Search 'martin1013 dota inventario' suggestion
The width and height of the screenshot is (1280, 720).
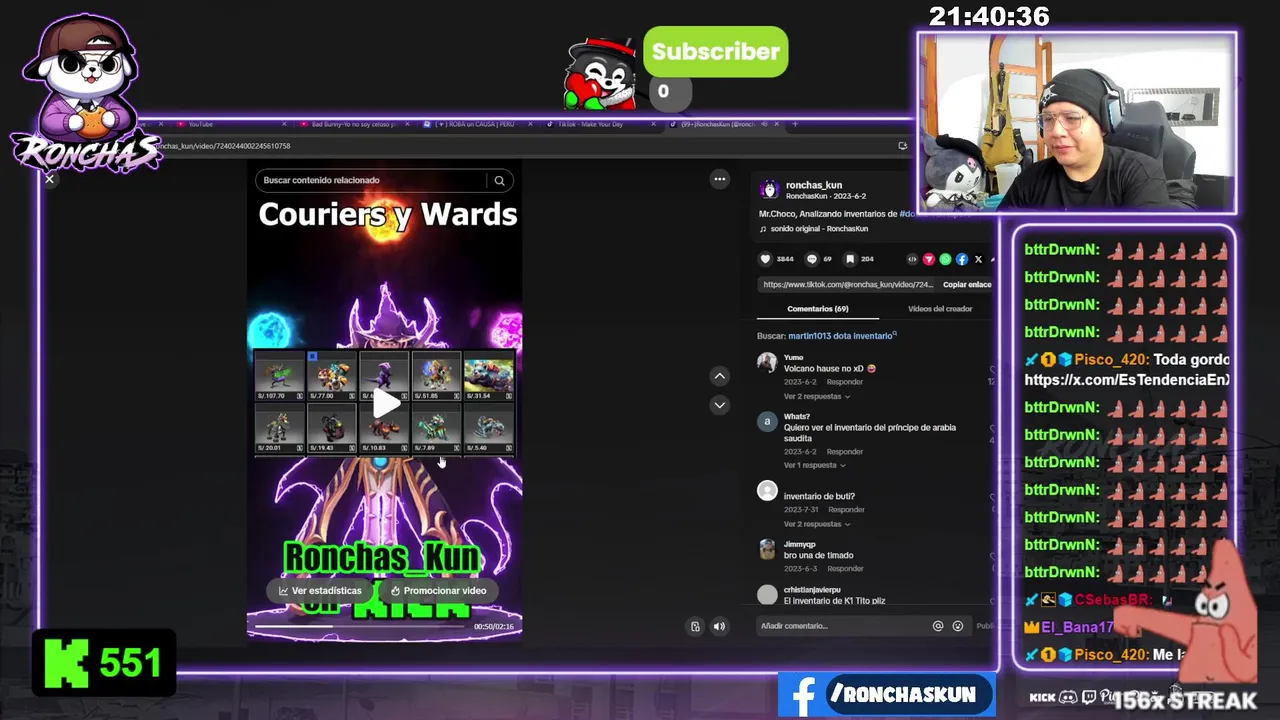coord(842,336)
